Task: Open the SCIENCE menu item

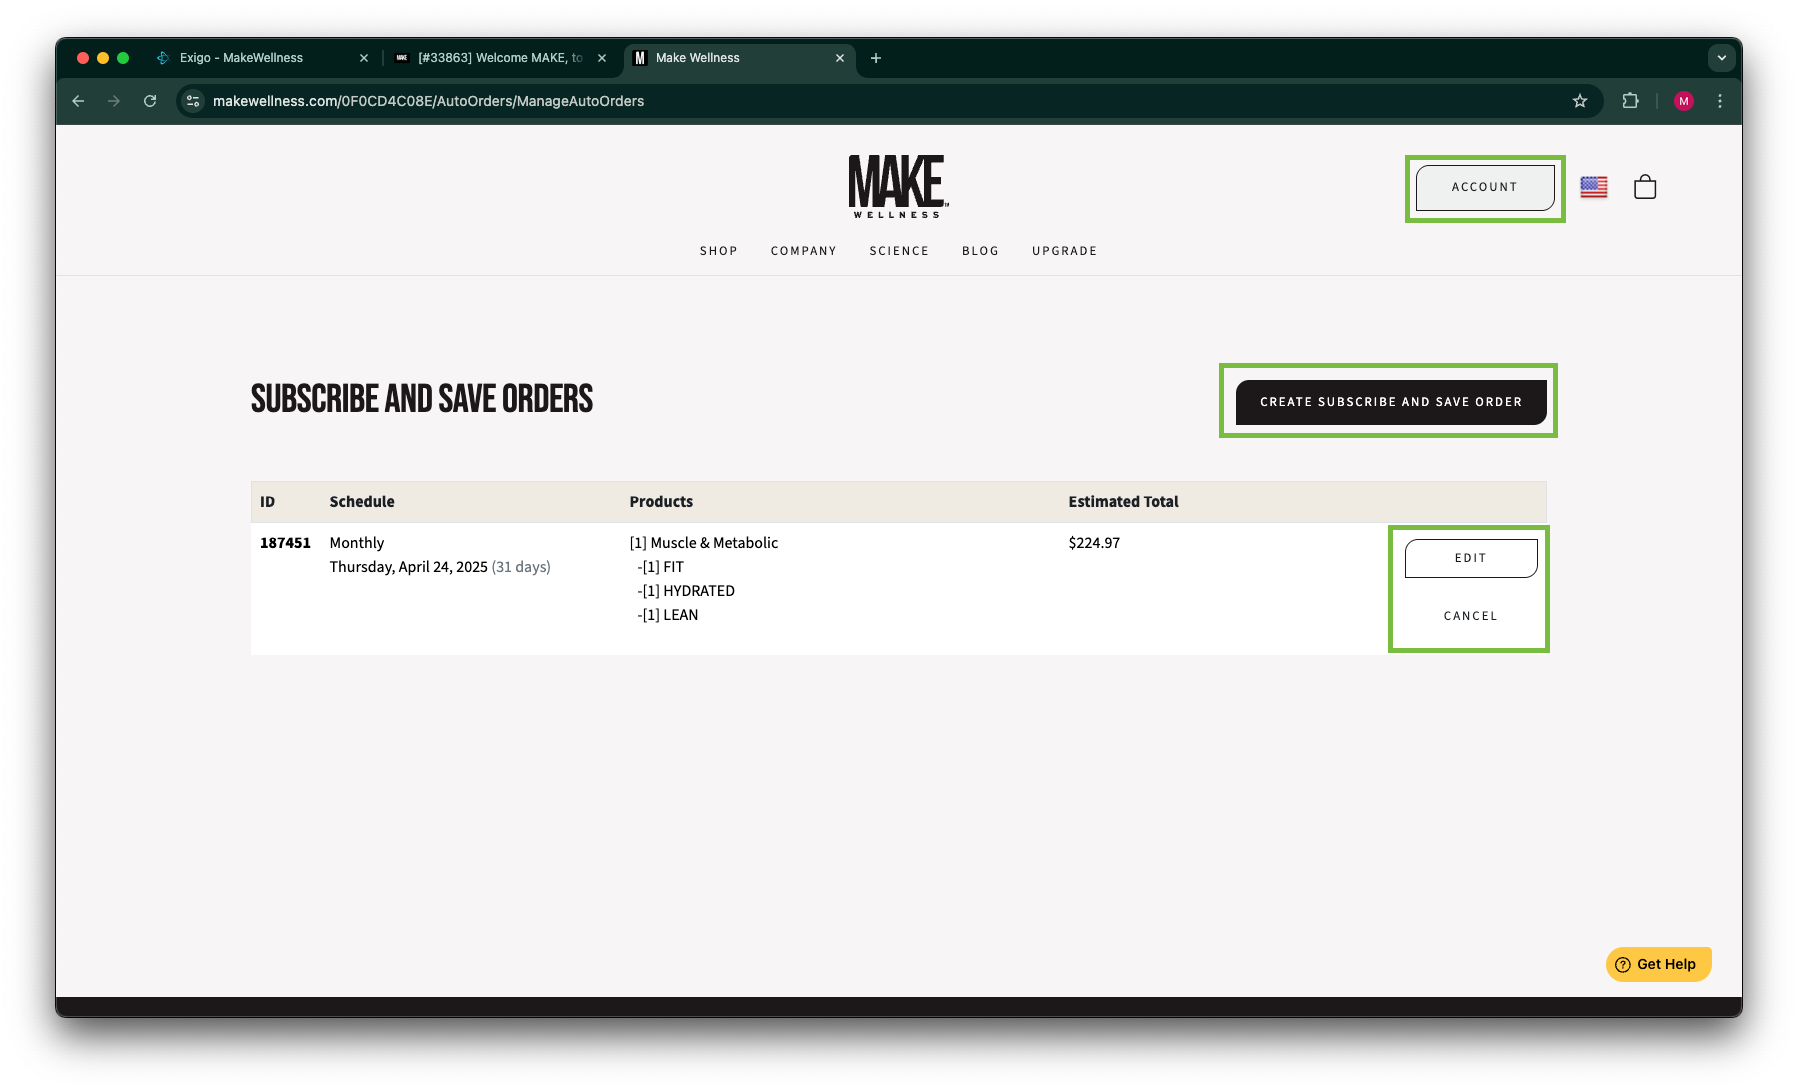Action: (x=899, y=251)
